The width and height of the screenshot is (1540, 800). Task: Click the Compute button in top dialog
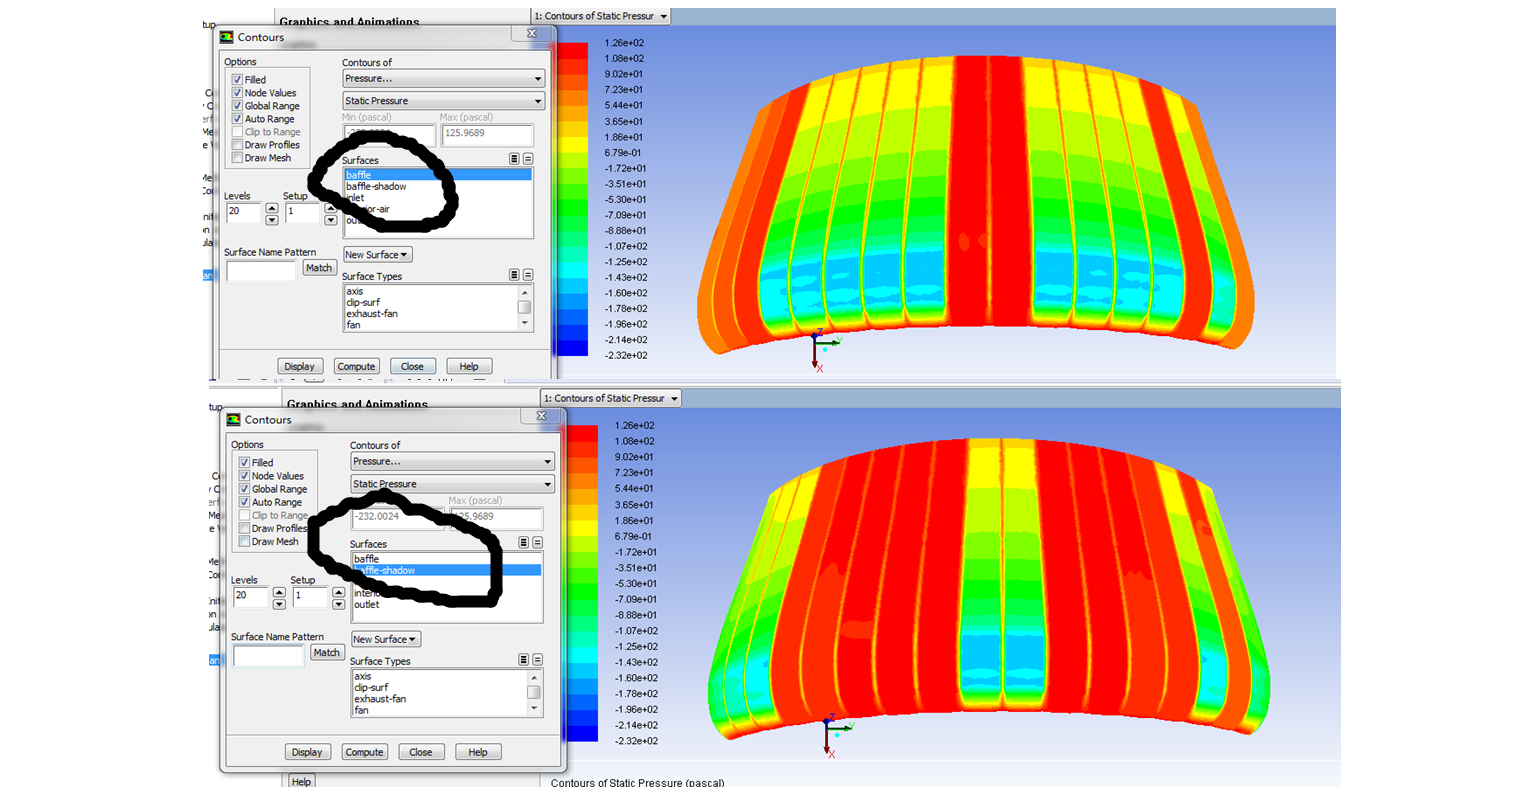click(x=356, y=367)
